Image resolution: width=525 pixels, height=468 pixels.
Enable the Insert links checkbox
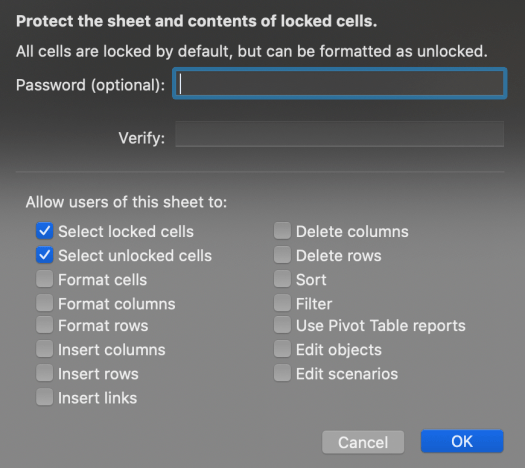coord(45,397)
